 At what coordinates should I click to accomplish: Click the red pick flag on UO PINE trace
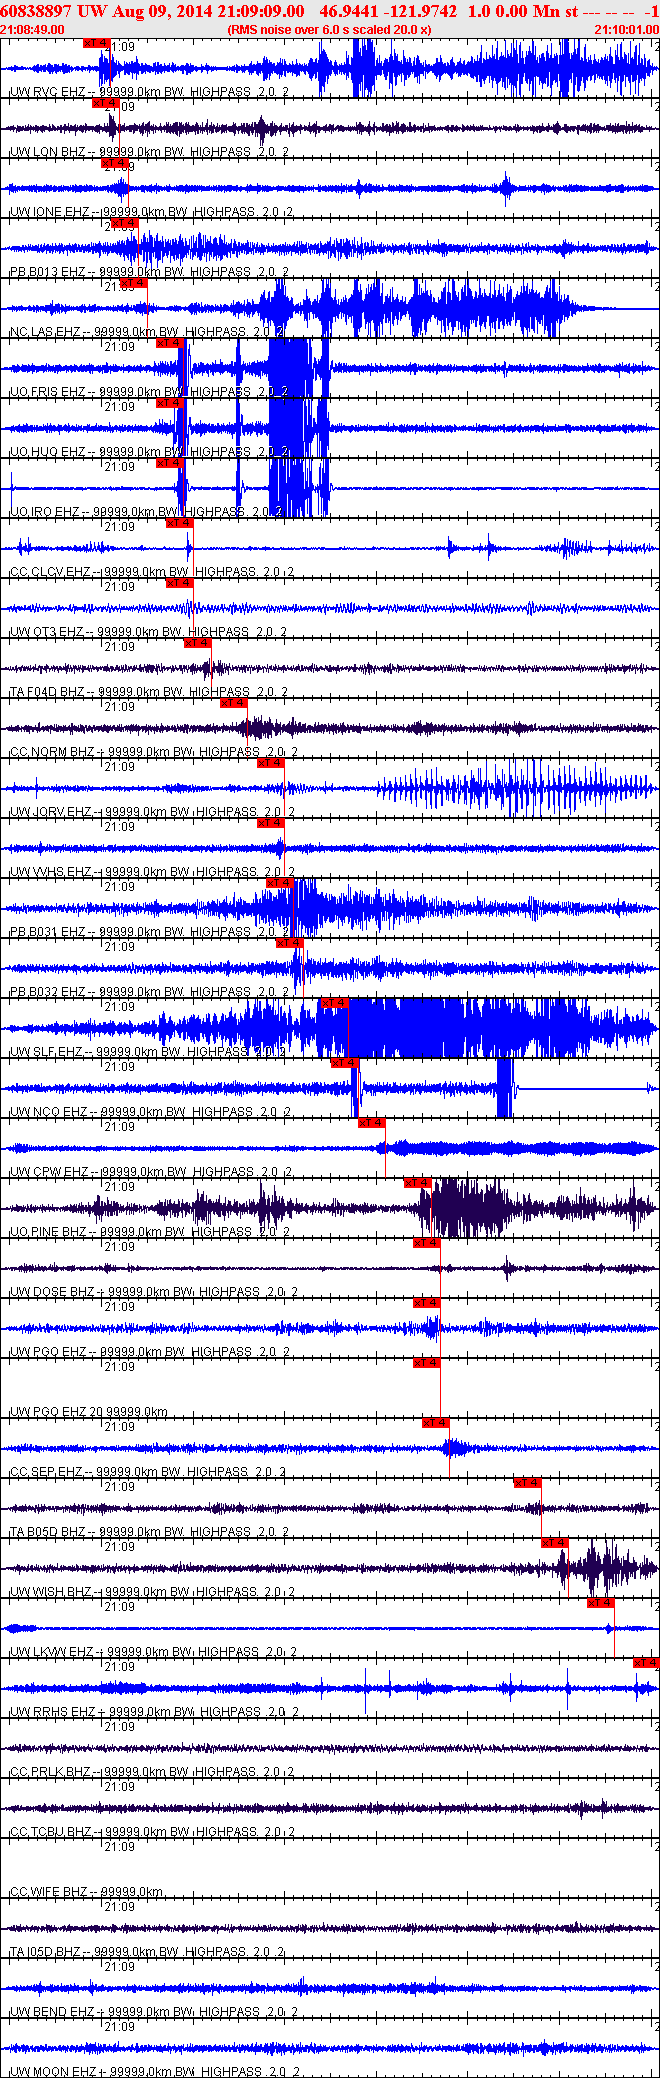[x=417, y=1183]
